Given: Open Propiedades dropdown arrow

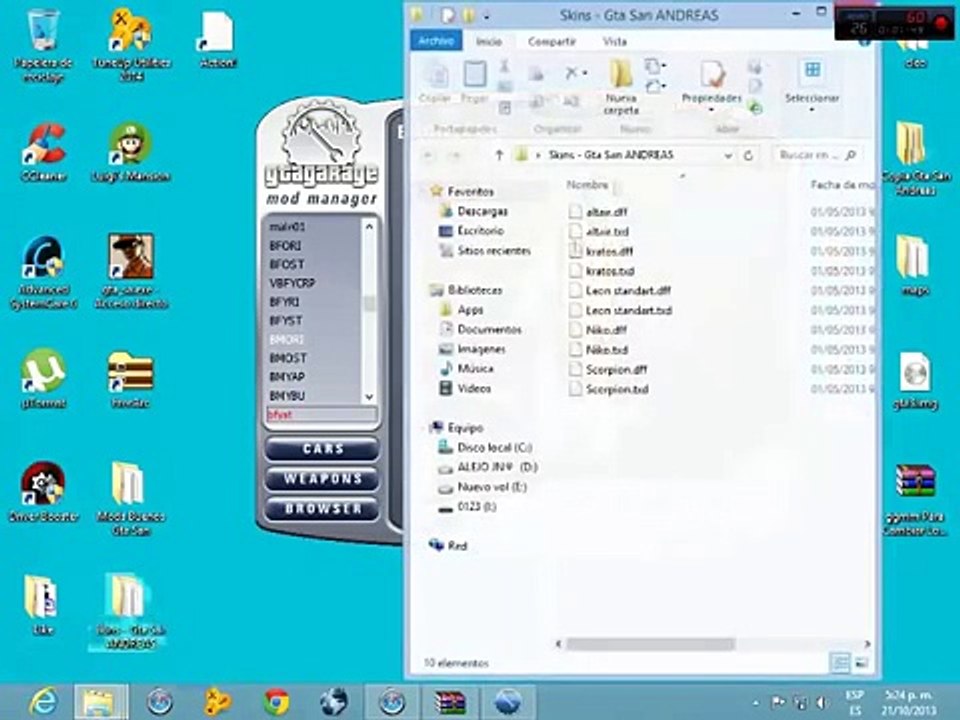Looking at the screenshot, I should coord(711,110).
